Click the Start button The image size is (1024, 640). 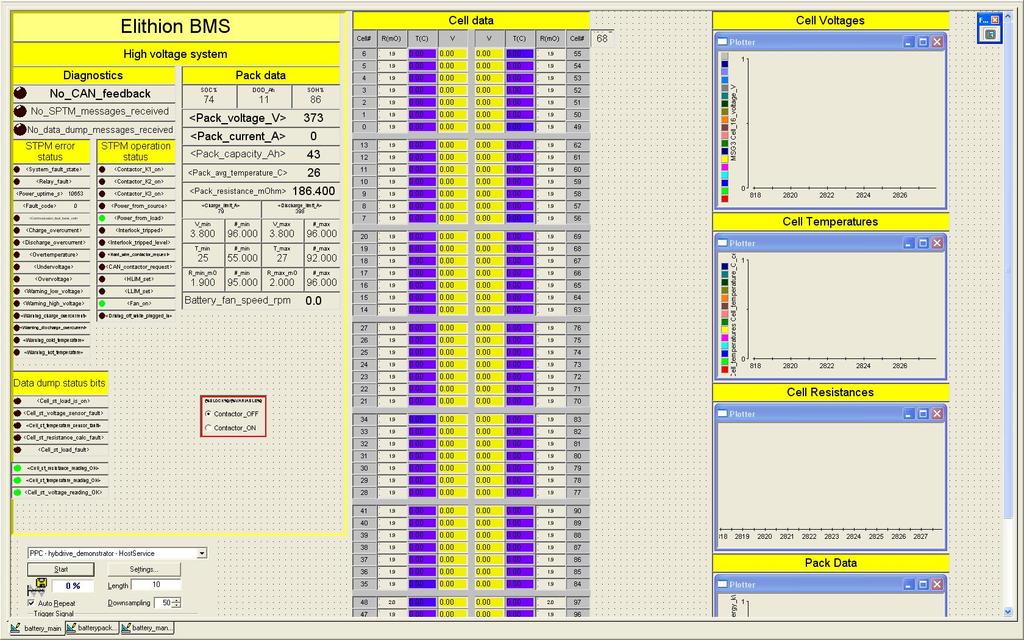(x=61, y=569)
